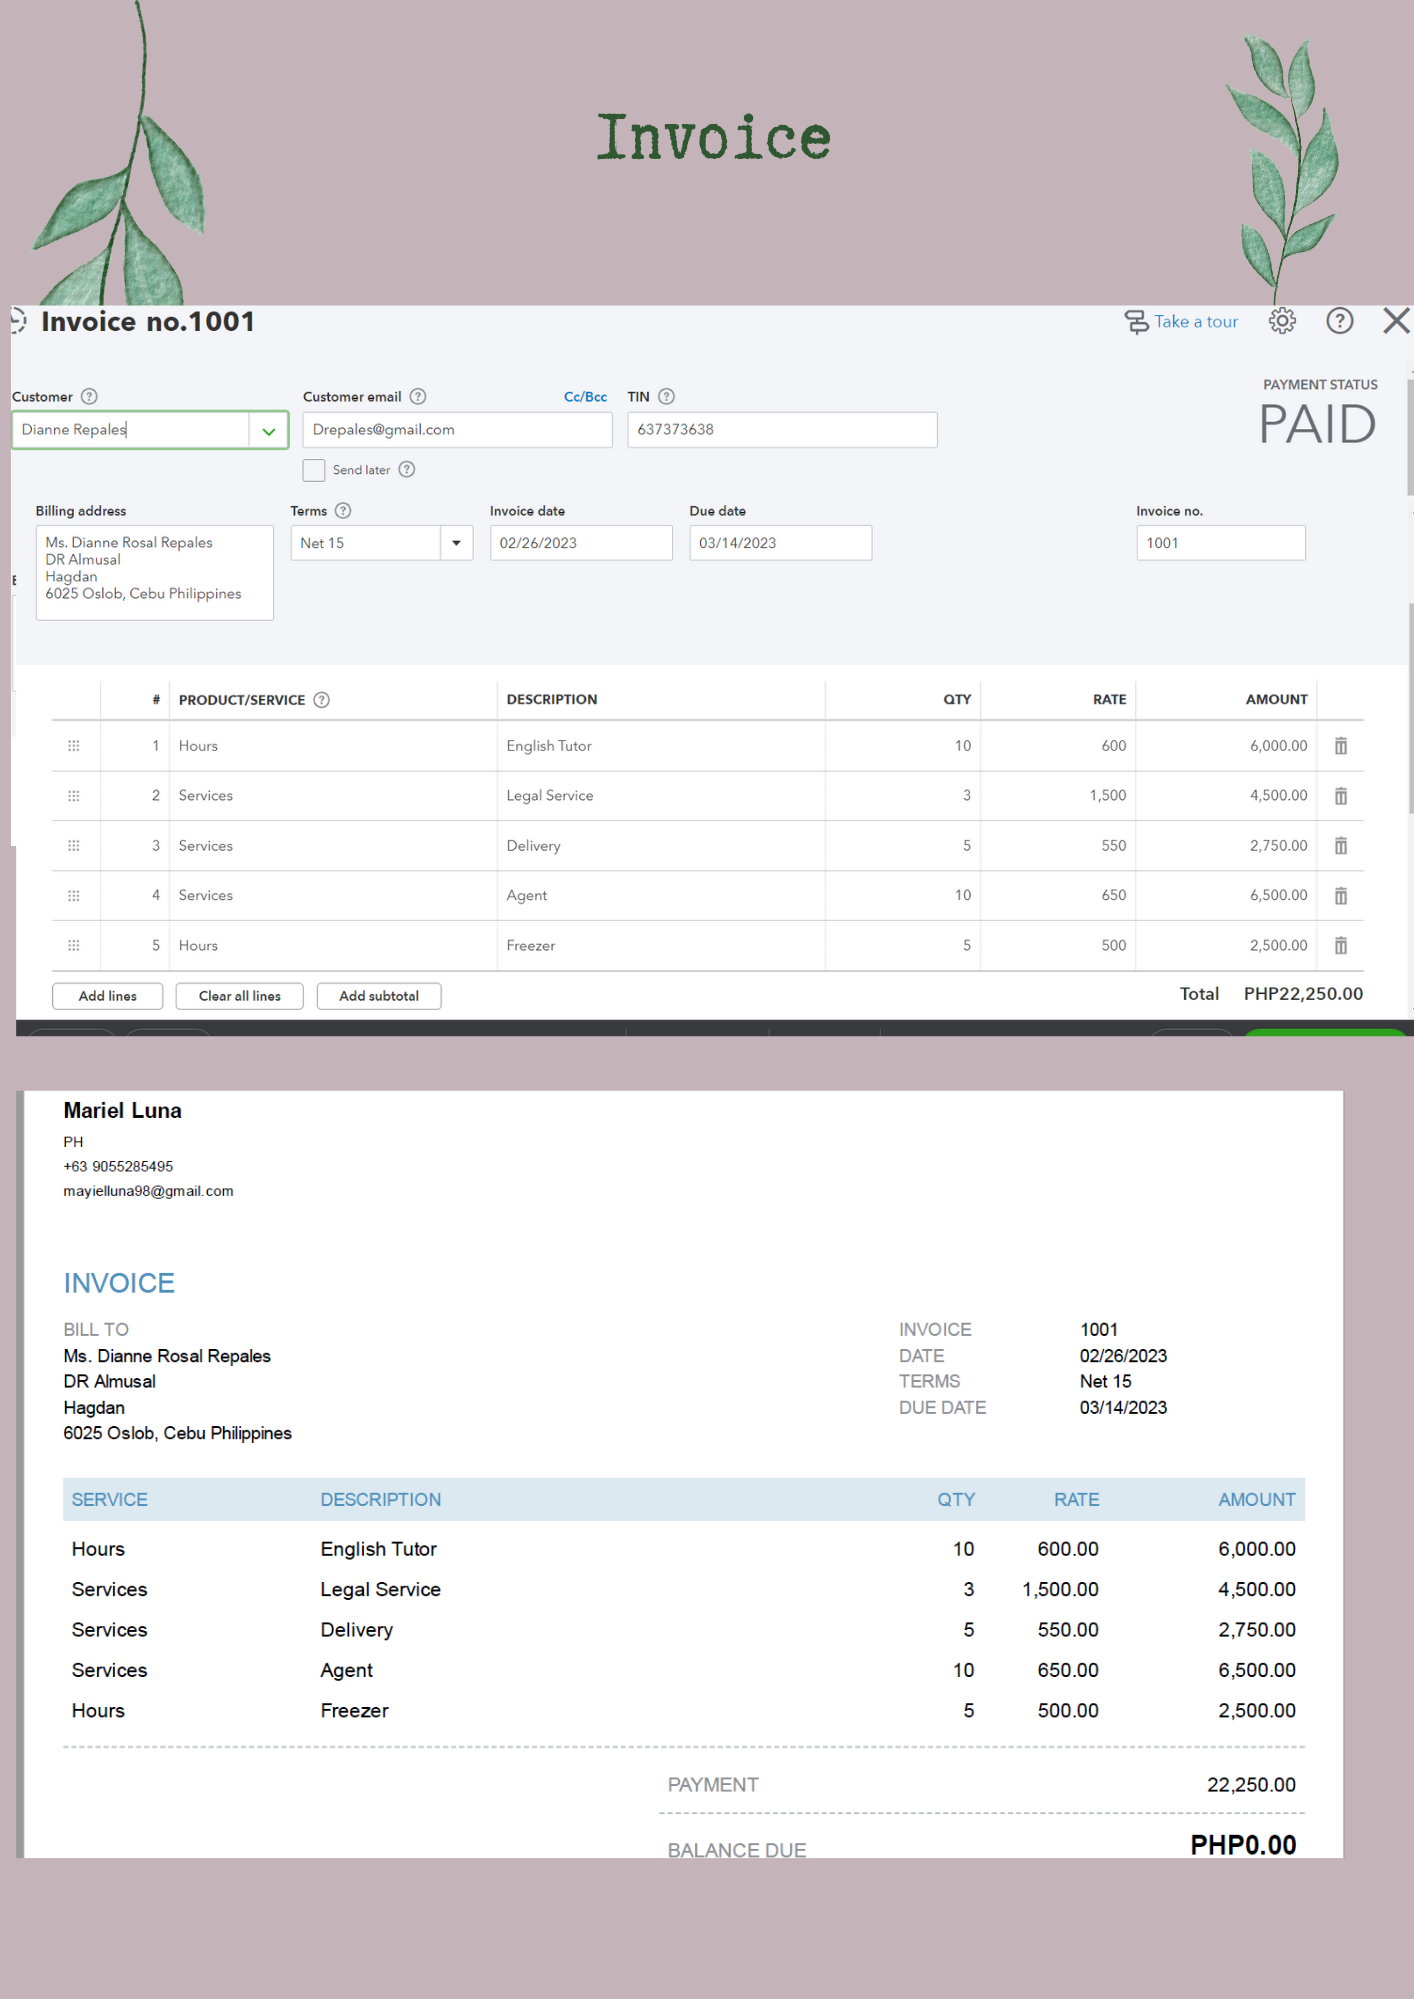The image size is (1414, 1999).
Task: Click the email mayielluna98@gmail.com in preview
Action: click(148, 1191)
